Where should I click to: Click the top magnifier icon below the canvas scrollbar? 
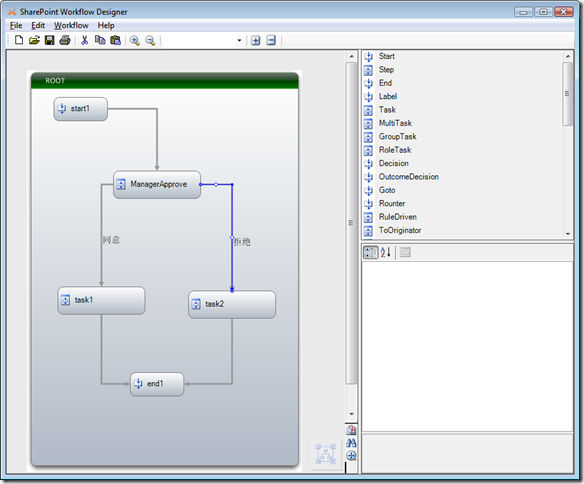point(351,430)
